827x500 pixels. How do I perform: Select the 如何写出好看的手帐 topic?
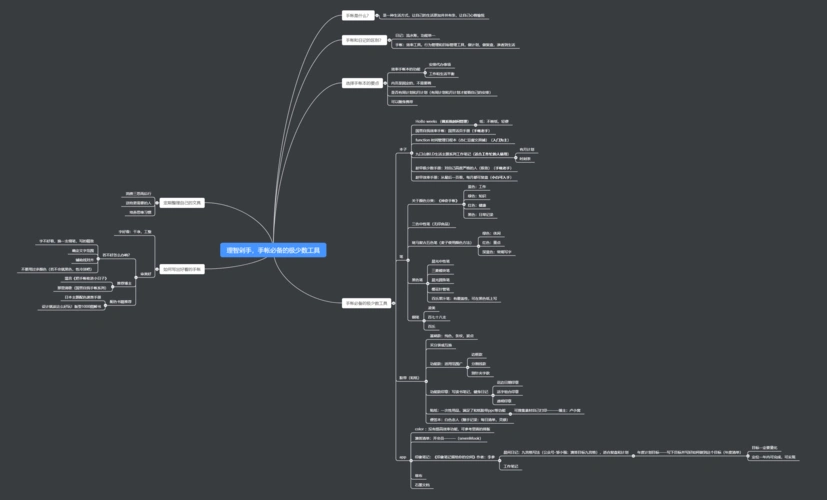click(x=182, y=269)
